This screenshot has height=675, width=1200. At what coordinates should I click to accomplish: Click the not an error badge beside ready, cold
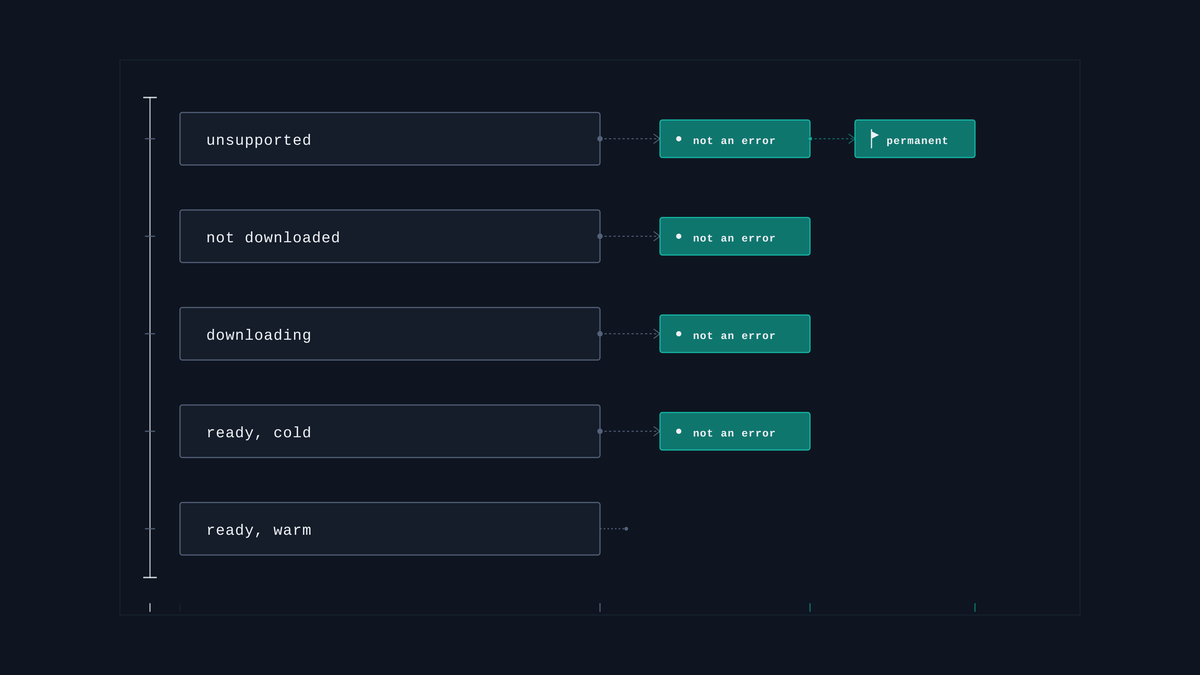[x=735, y=431]
